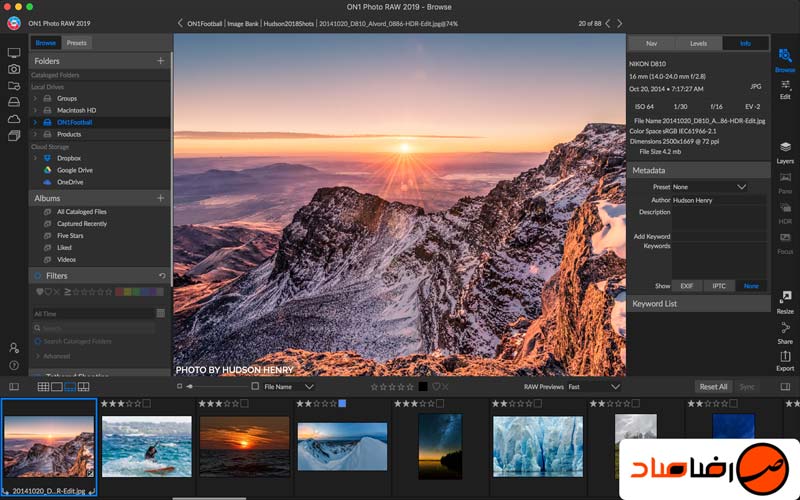Reset filters with the Filters undo arrow

[x=162, y=276]
